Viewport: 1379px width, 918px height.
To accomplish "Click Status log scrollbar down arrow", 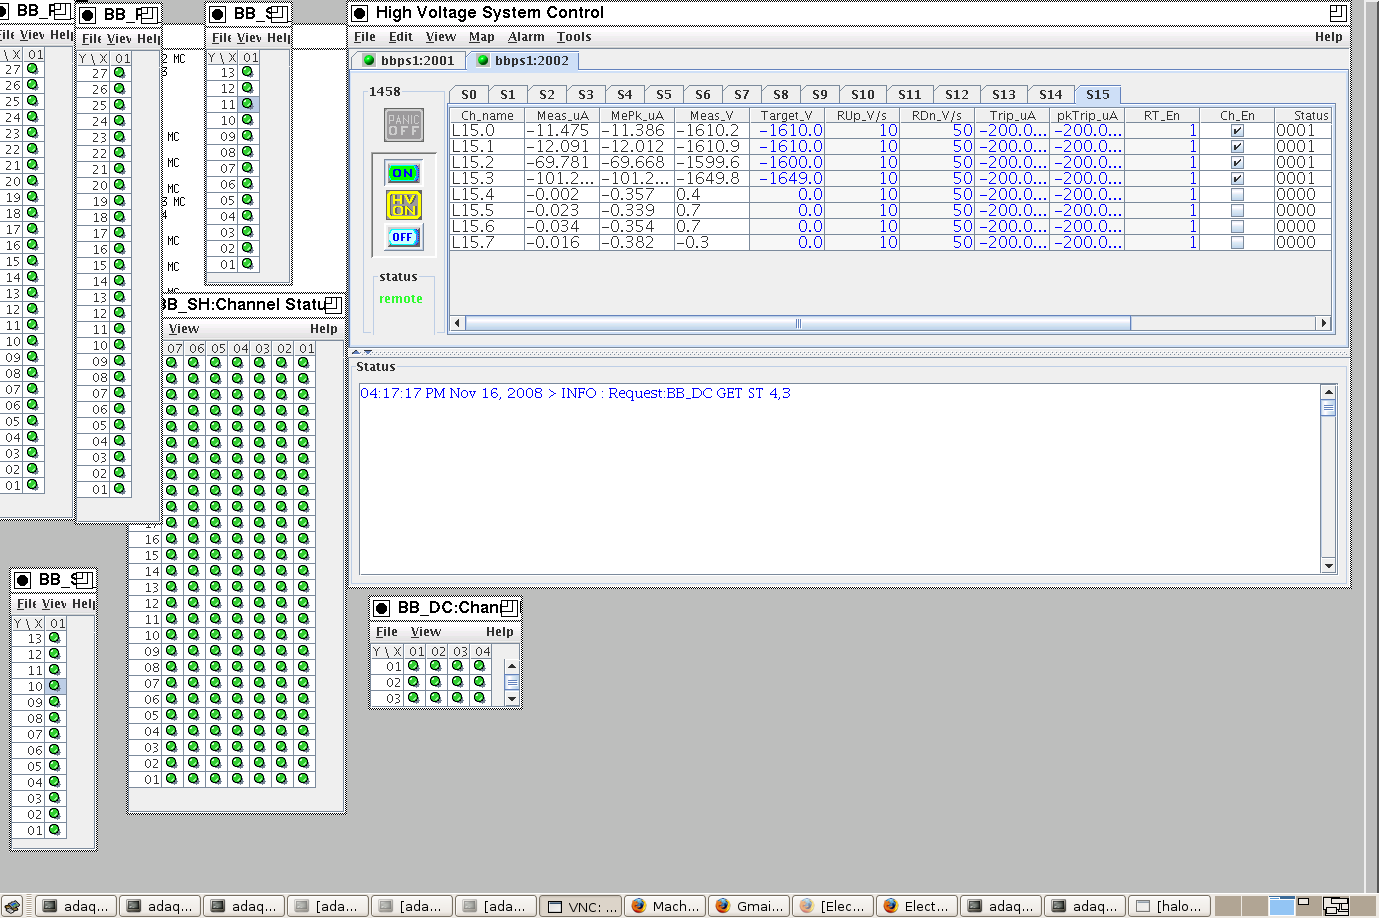I will pos(1328,566).
